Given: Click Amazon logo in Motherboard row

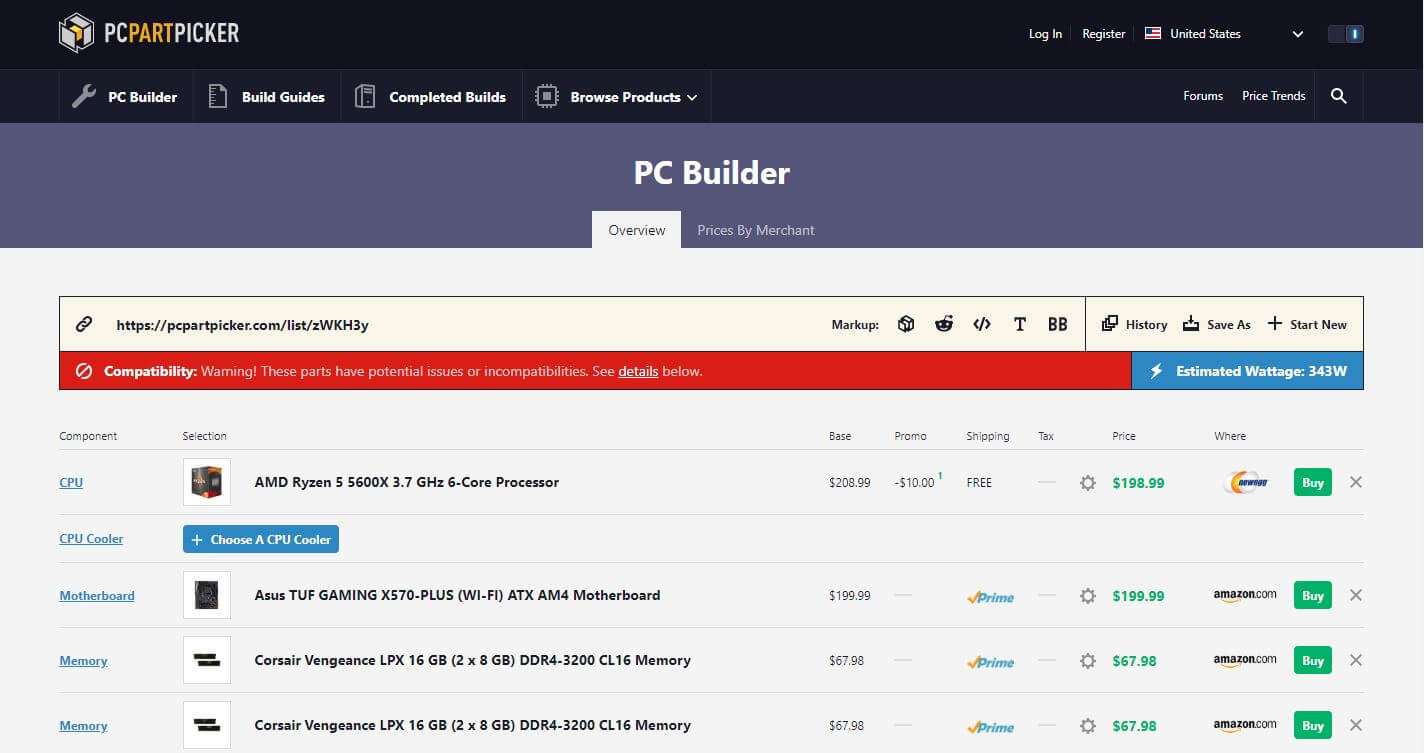Looking at the screenshot, I should [1245, 595].
